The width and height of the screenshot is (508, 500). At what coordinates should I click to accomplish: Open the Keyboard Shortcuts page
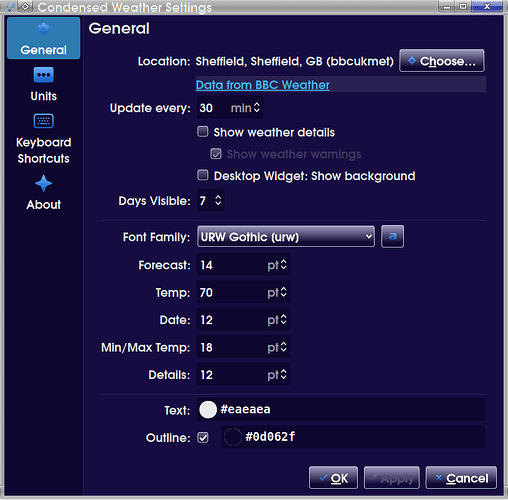click(43, 139)
